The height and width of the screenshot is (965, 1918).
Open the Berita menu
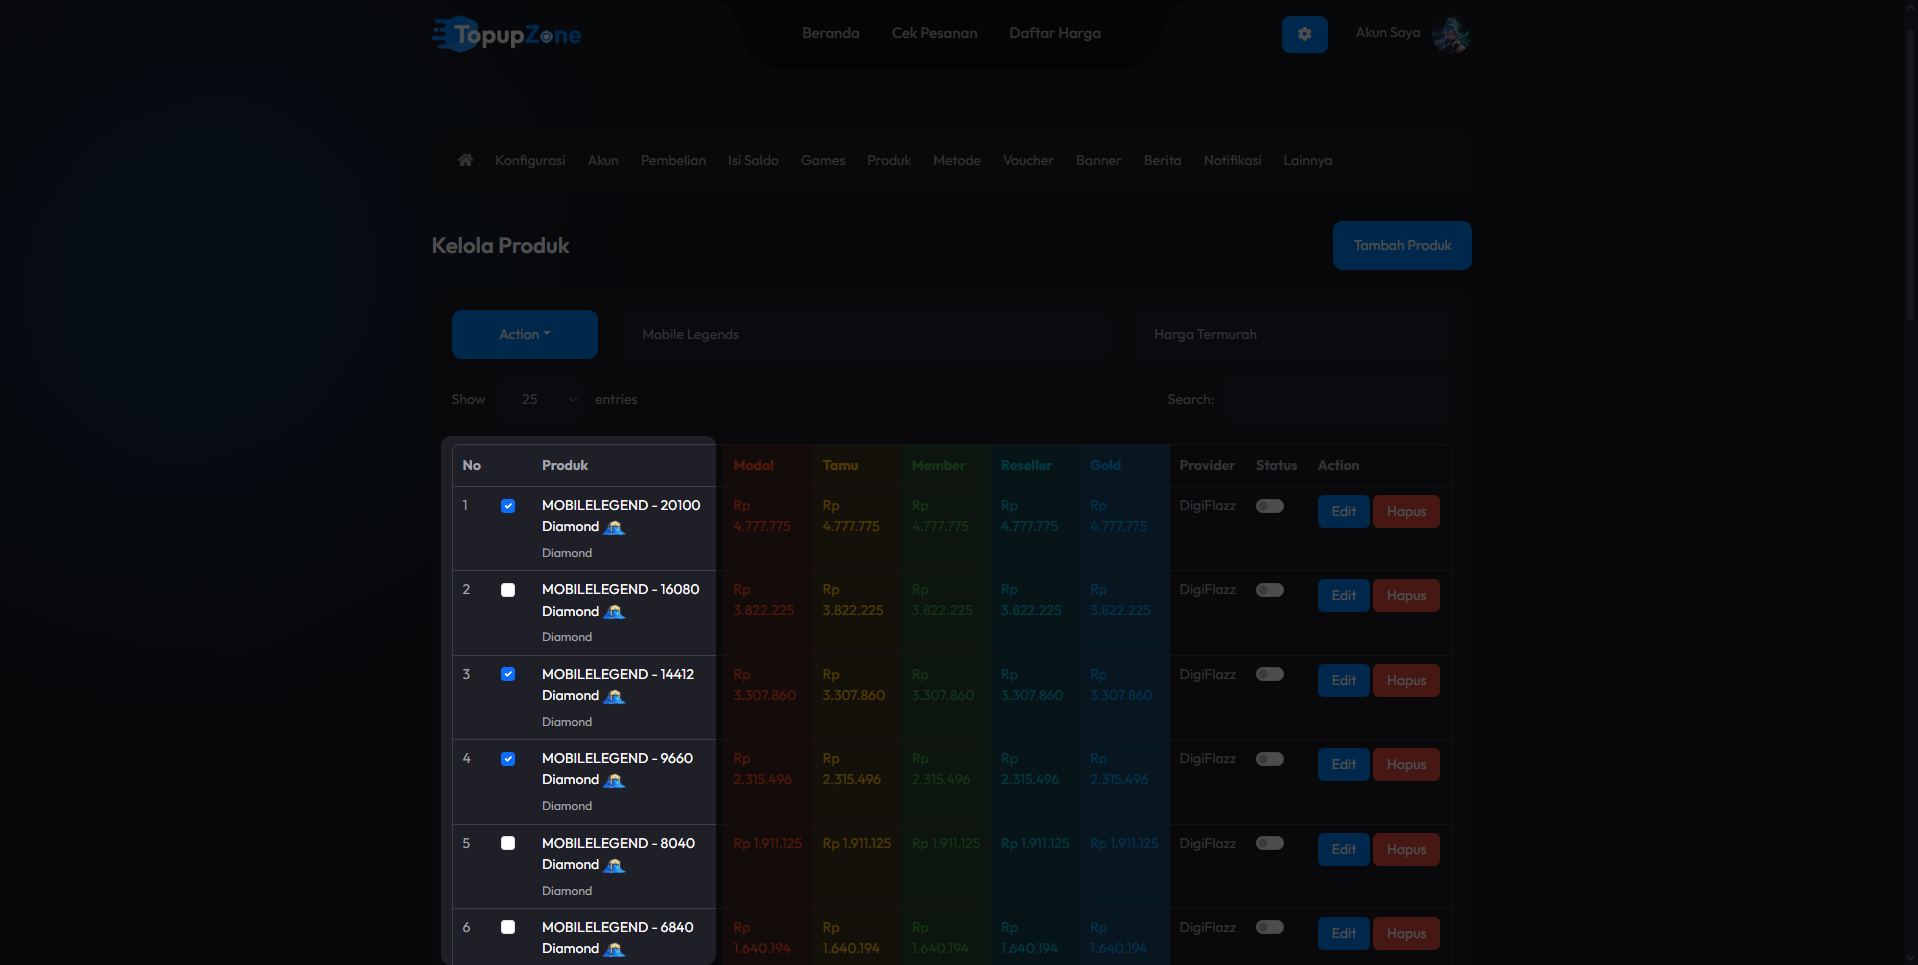tap(1162, 160)
